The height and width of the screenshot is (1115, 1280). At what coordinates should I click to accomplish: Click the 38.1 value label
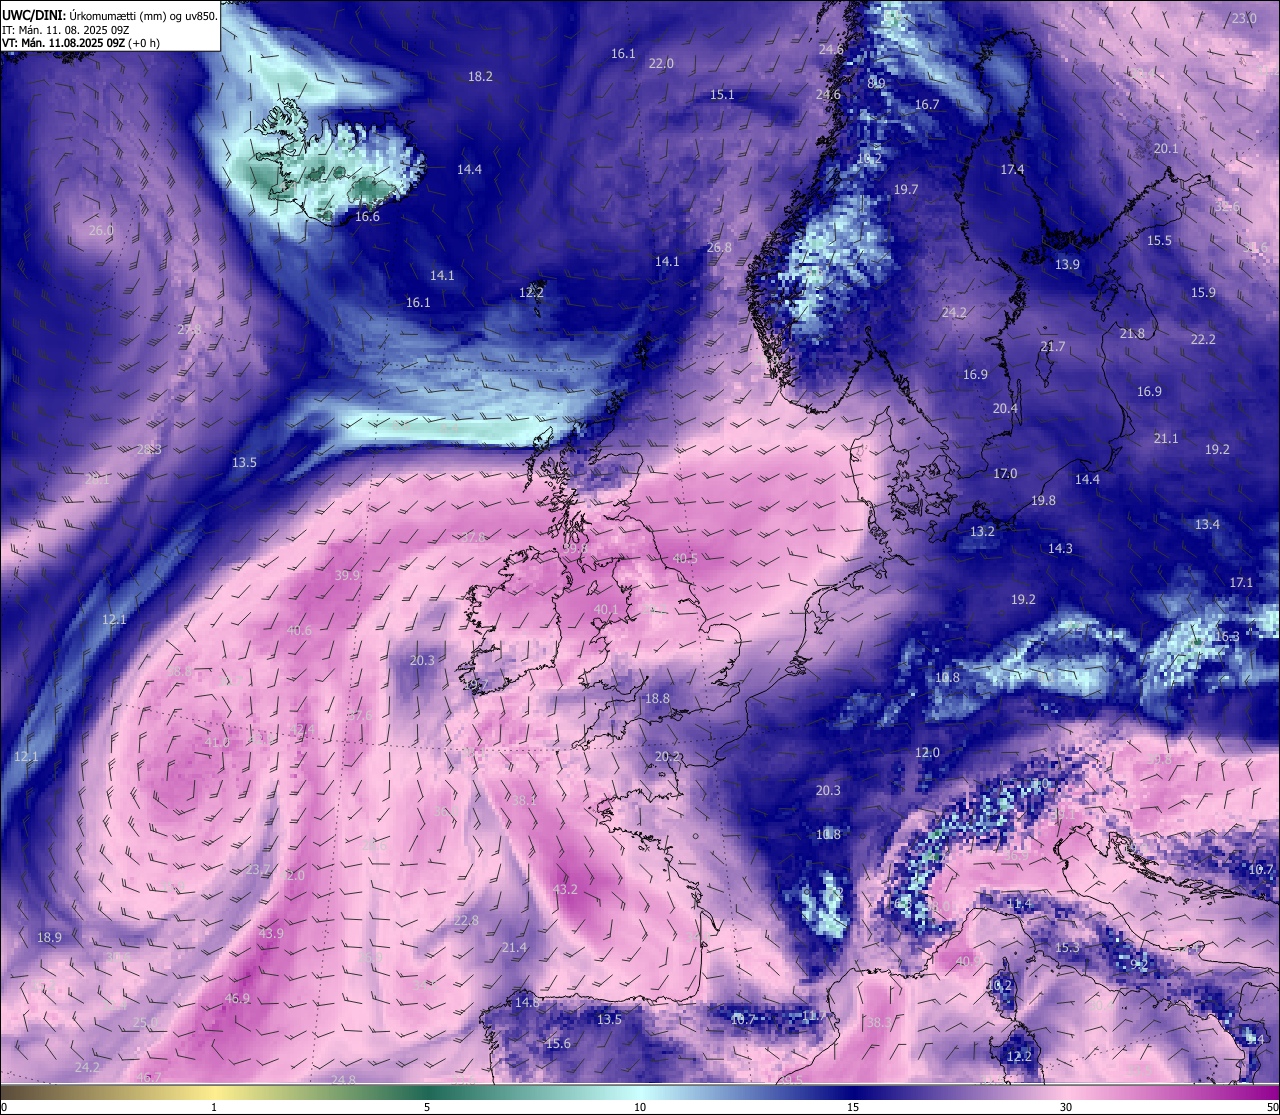[x=524, y=800]
